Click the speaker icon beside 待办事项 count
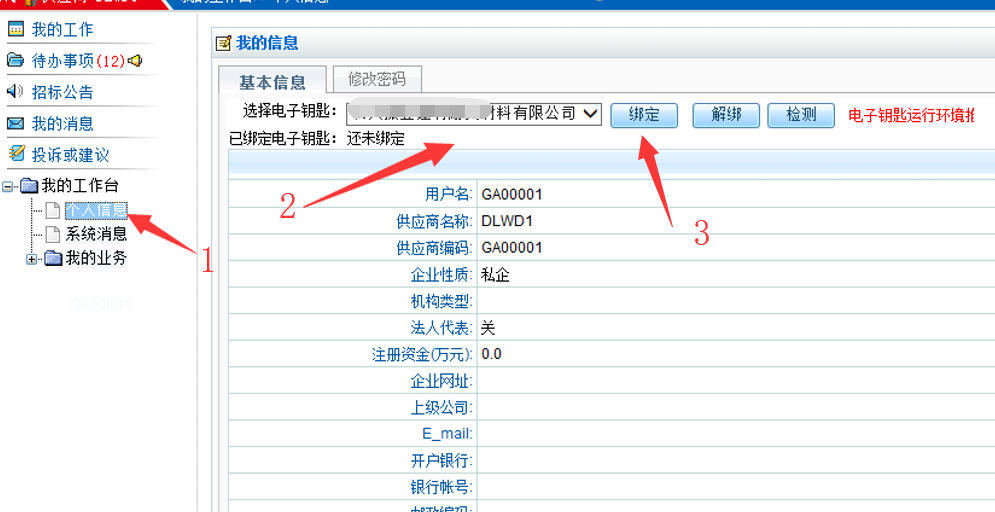 tap(135, 61)
